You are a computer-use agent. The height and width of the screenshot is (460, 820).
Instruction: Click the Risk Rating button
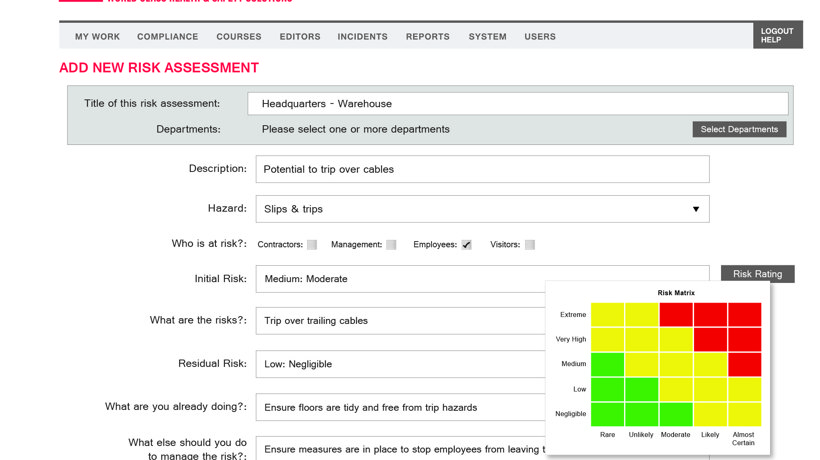[757, 274]
